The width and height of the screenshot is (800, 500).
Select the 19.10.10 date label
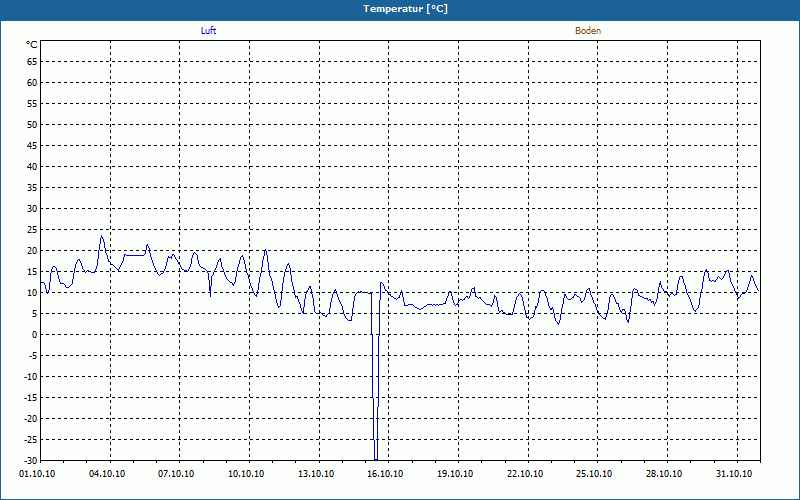click(x=455, y=474)
